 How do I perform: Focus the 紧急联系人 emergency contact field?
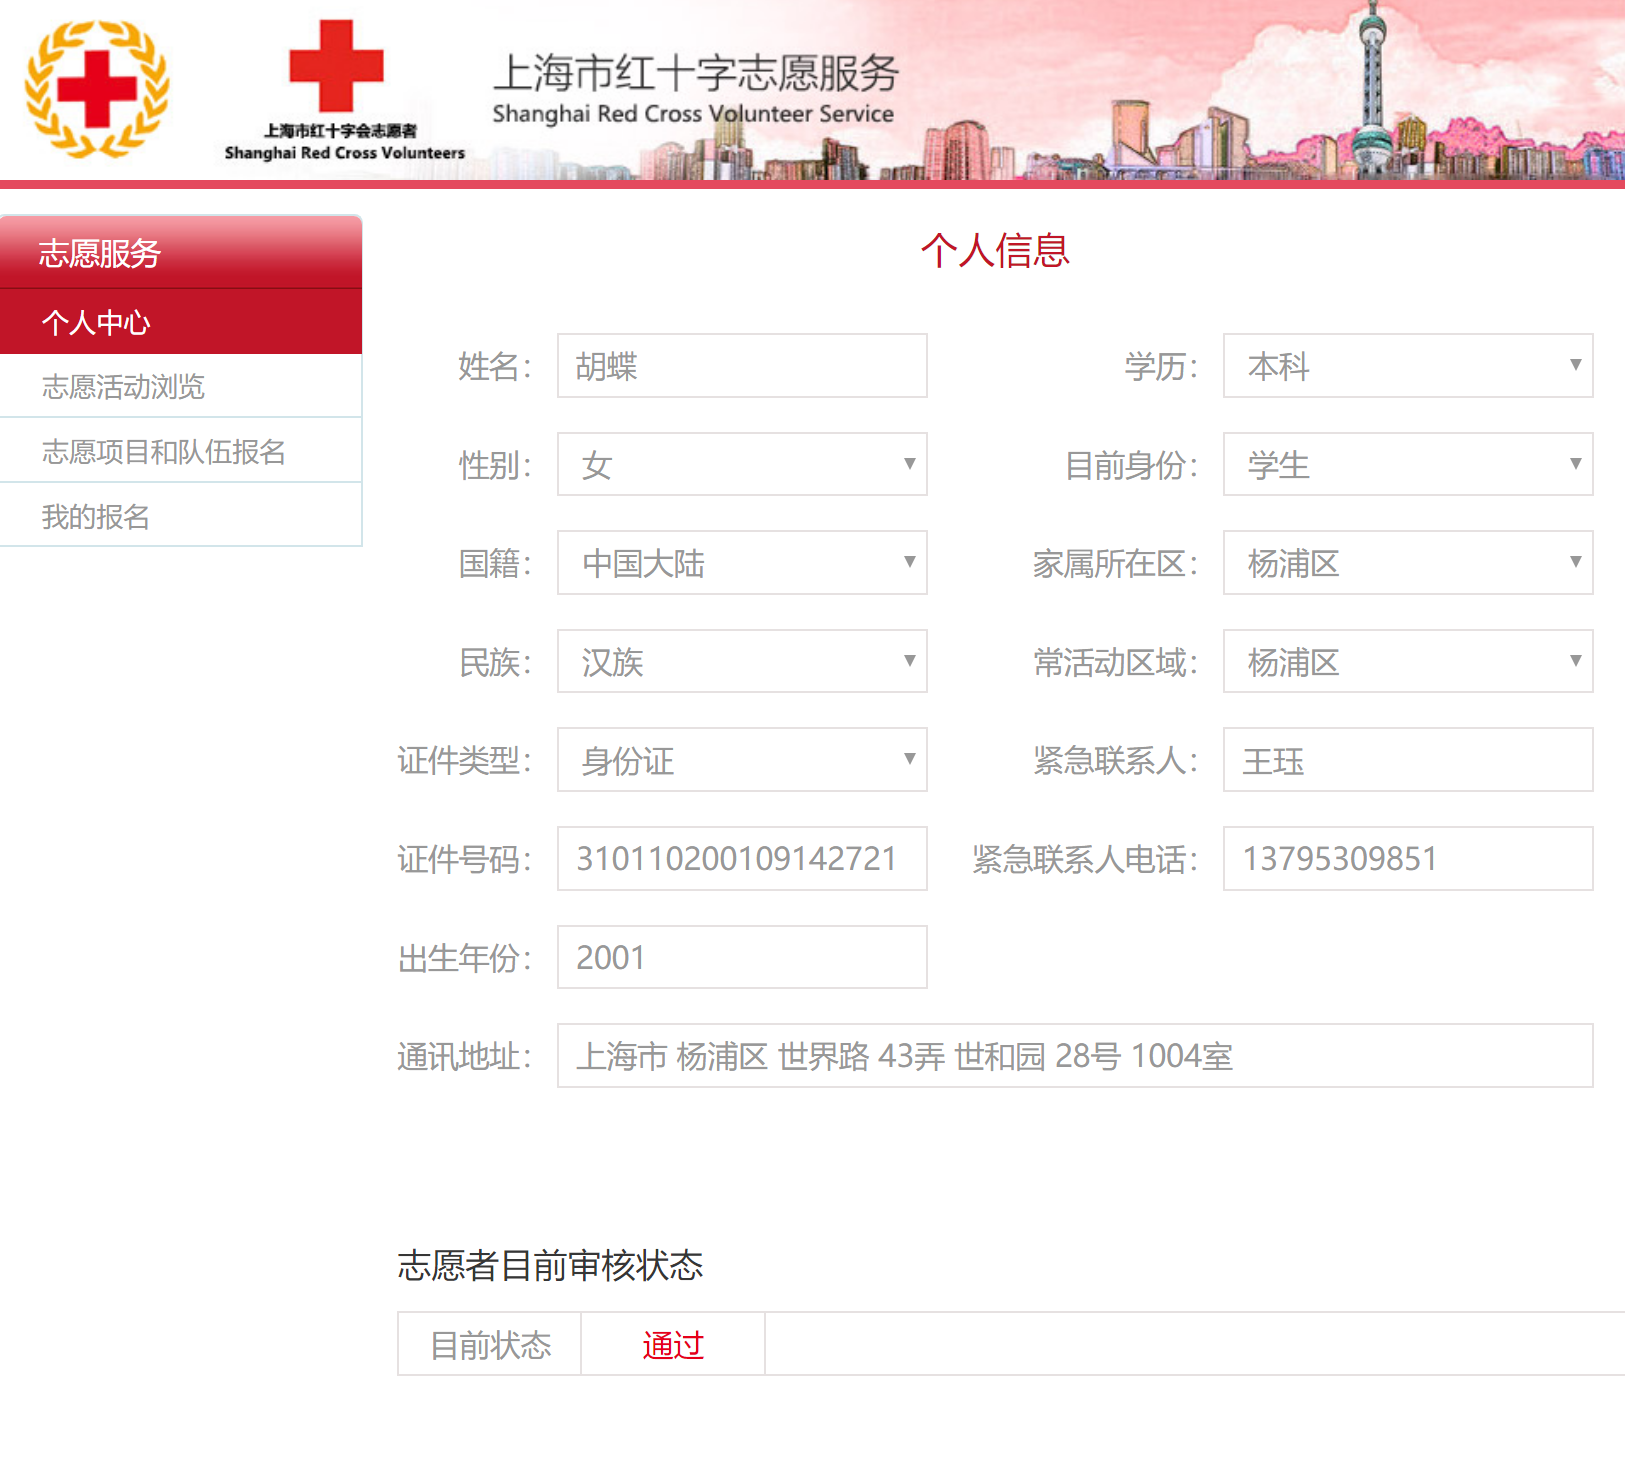[x=1407, y=760]
